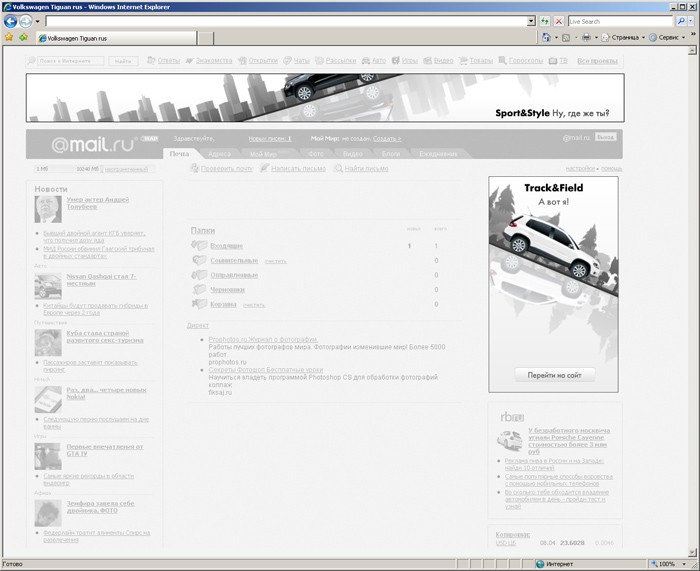
Task: Select the Volkswagen Tiguan rus tab
Action: [116, 38]
